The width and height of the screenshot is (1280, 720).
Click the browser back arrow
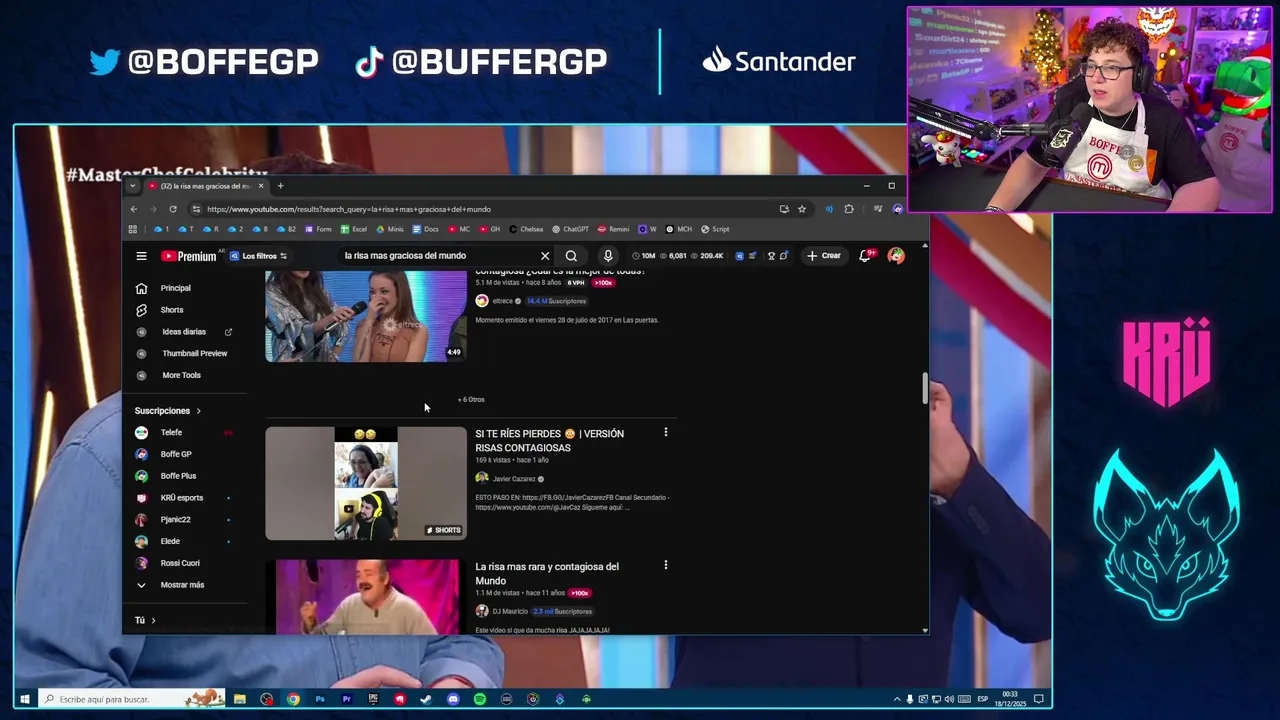[134, 209]
